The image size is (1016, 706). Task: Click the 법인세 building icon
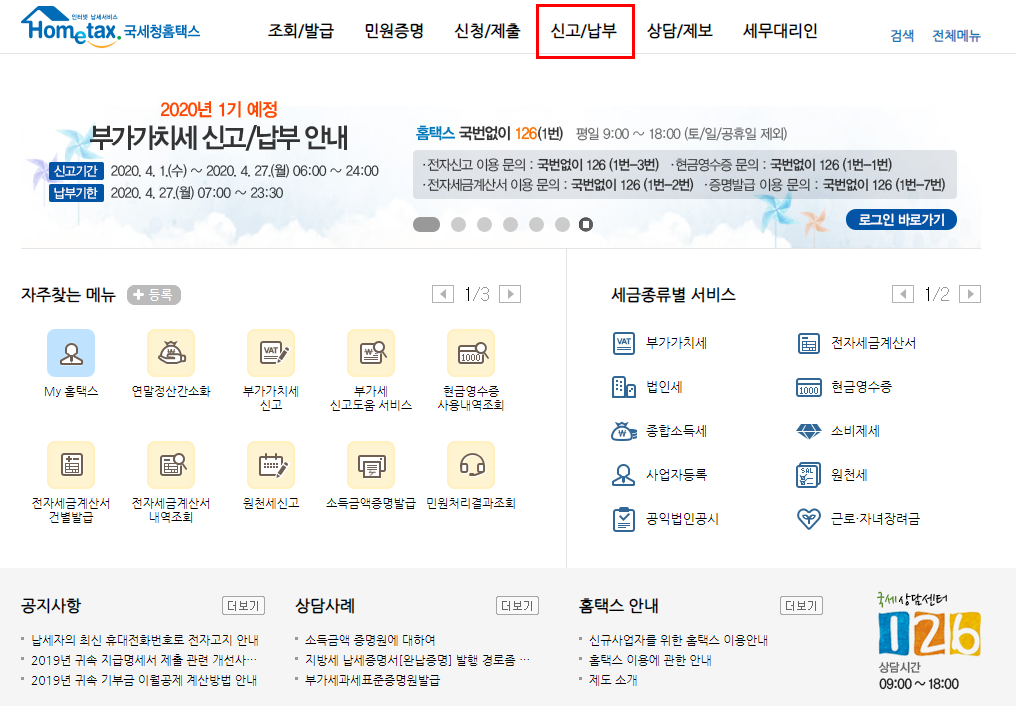tap(623, 387)
